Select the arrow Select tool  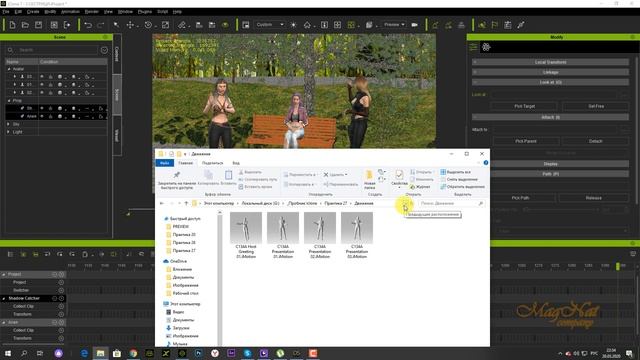click(116, 25)
